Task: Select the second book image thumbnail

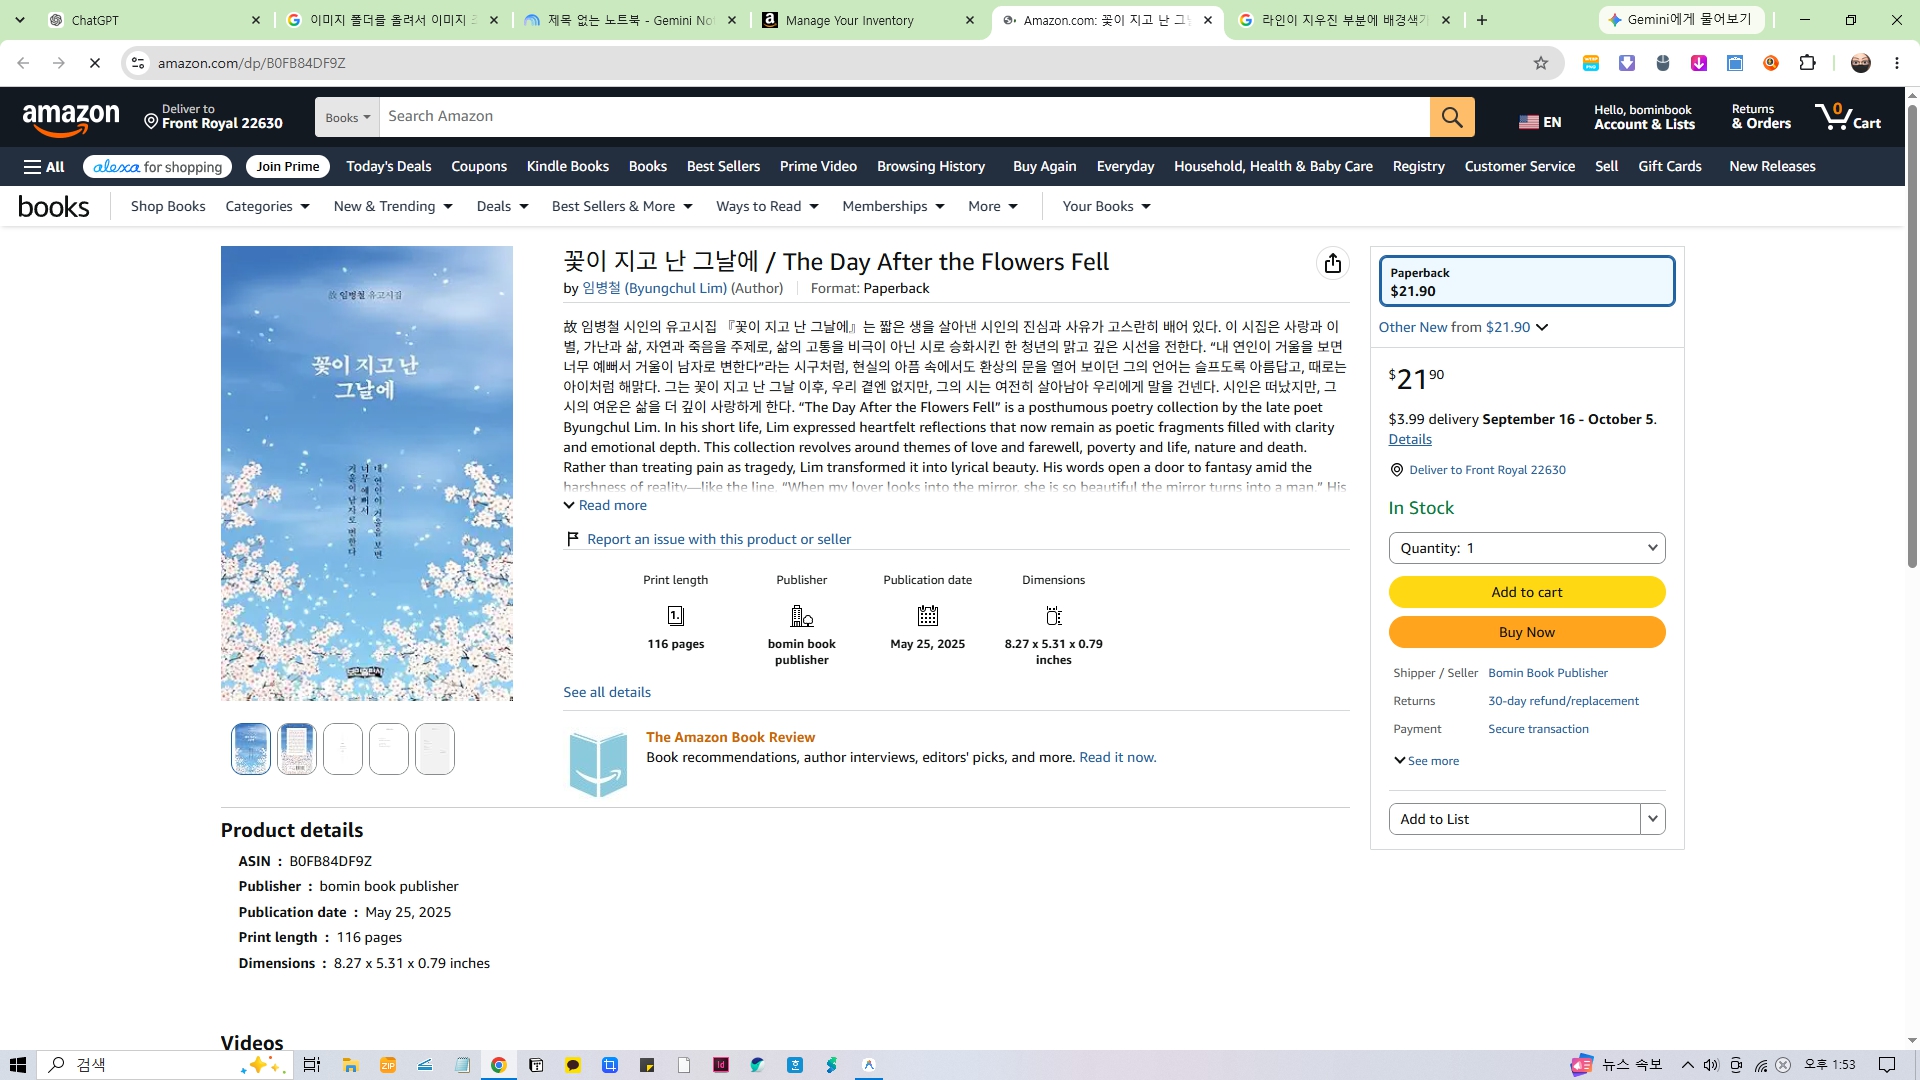Action: [297, 749]
